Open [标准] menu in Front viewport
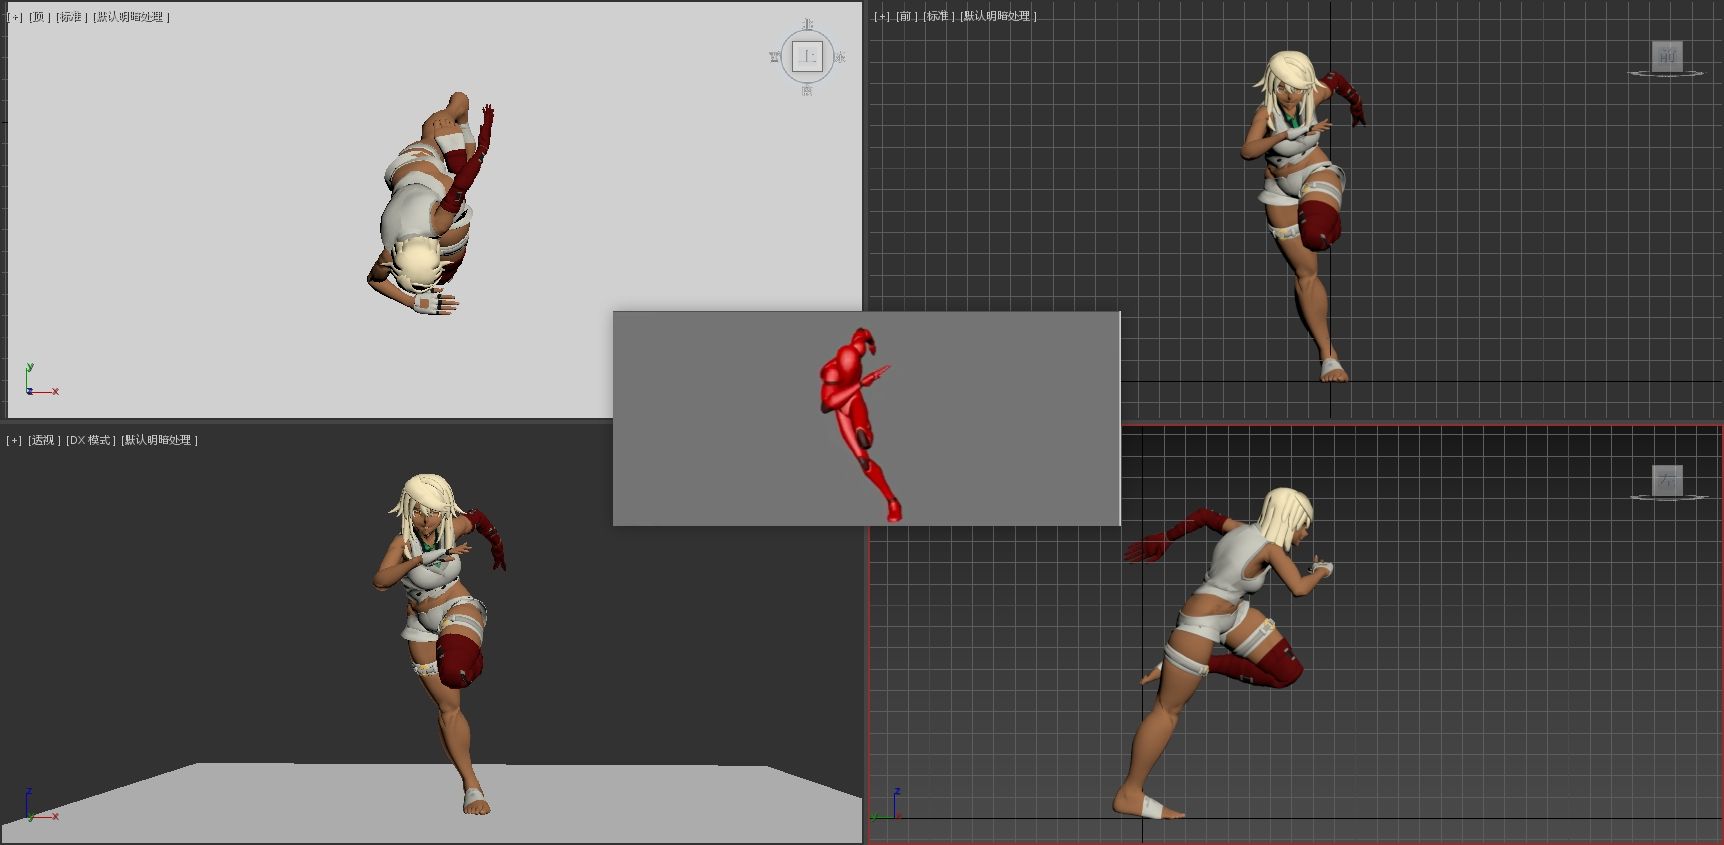Image resolution: width=1724 pixels, height=845 pixels. click(937, 16)
